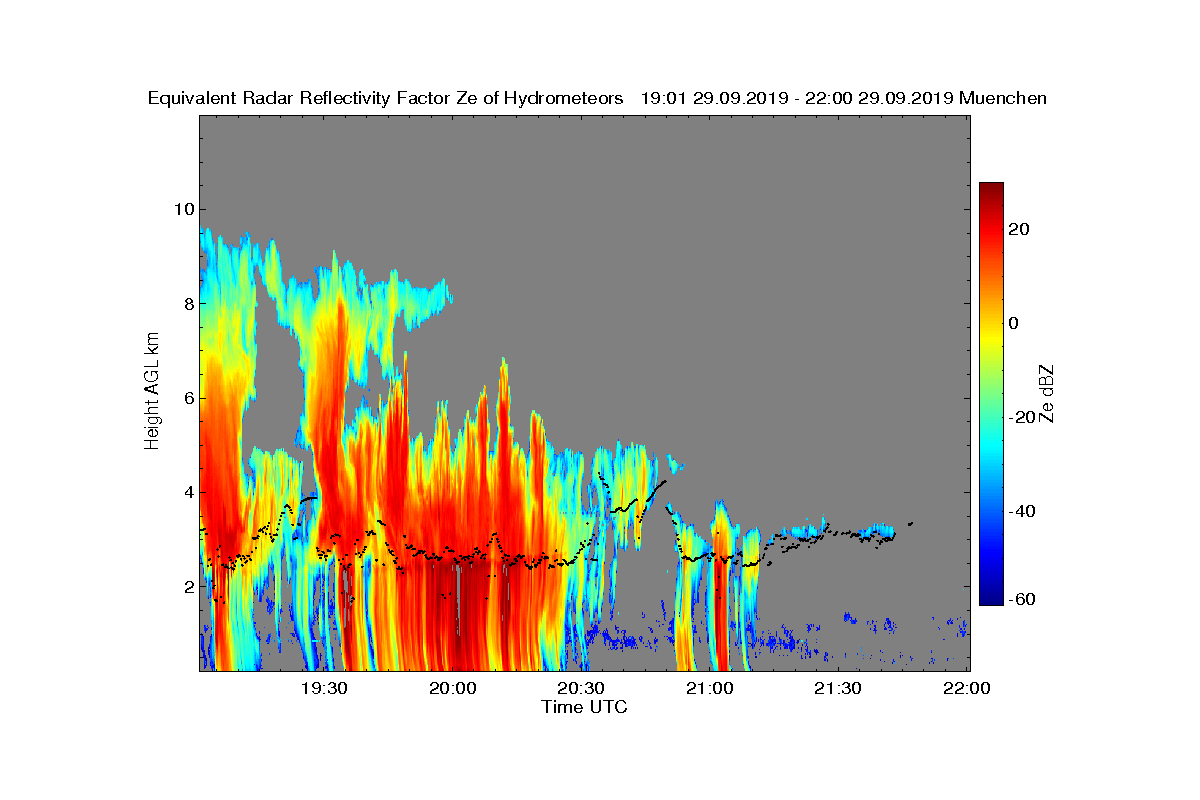Click the Ze dBZ color scale bar
This screenshot has height=800, width=1200.
point(991,394)
